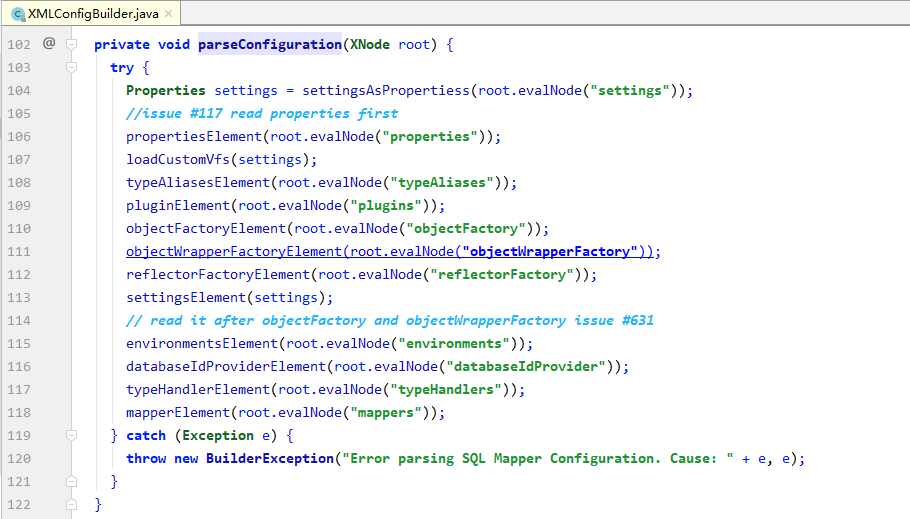Click the reflectorFactoryElement call on line 112
910x519 pixels.
point(218,275)
